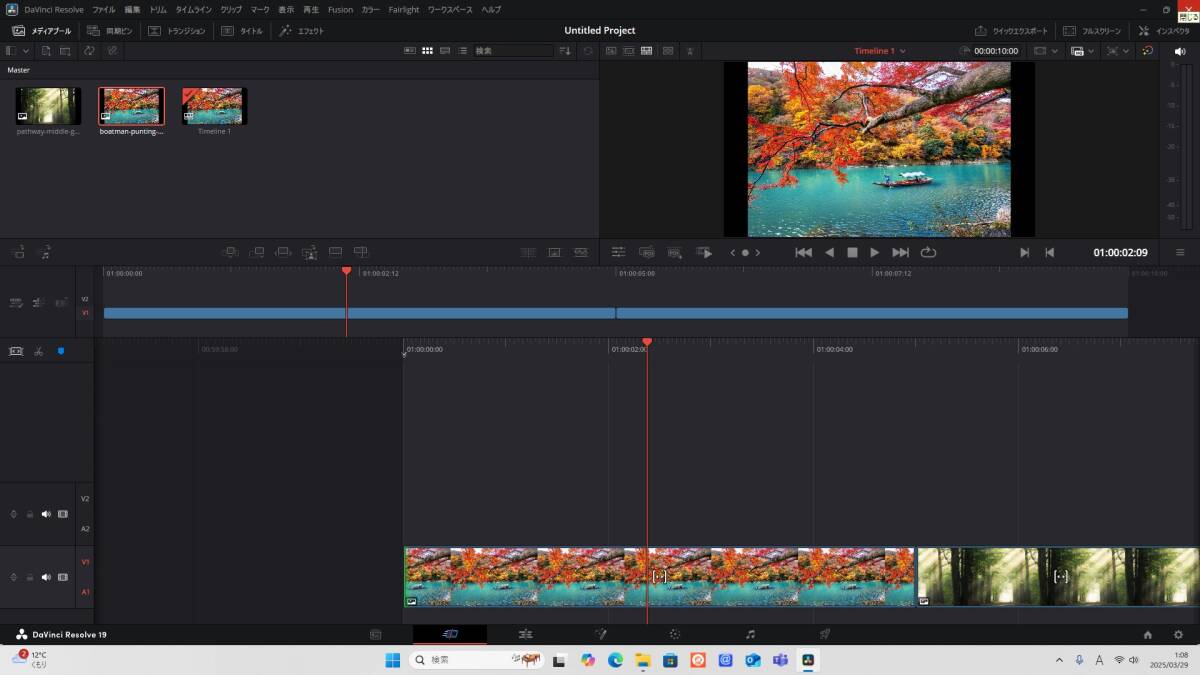Switch to the Fairlight page icon
The width and height of the screenshot is (1200, 675).
[750, 634]
